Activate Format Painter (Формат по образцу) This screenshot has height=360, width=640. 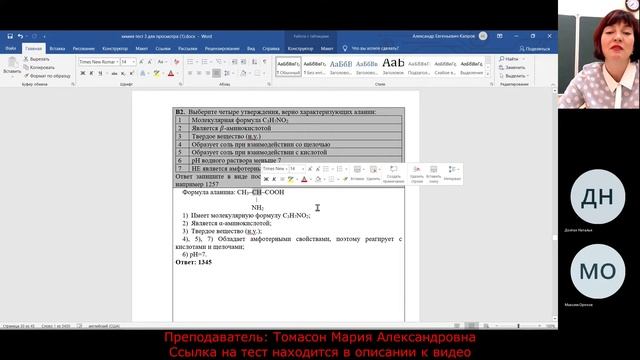47,76
